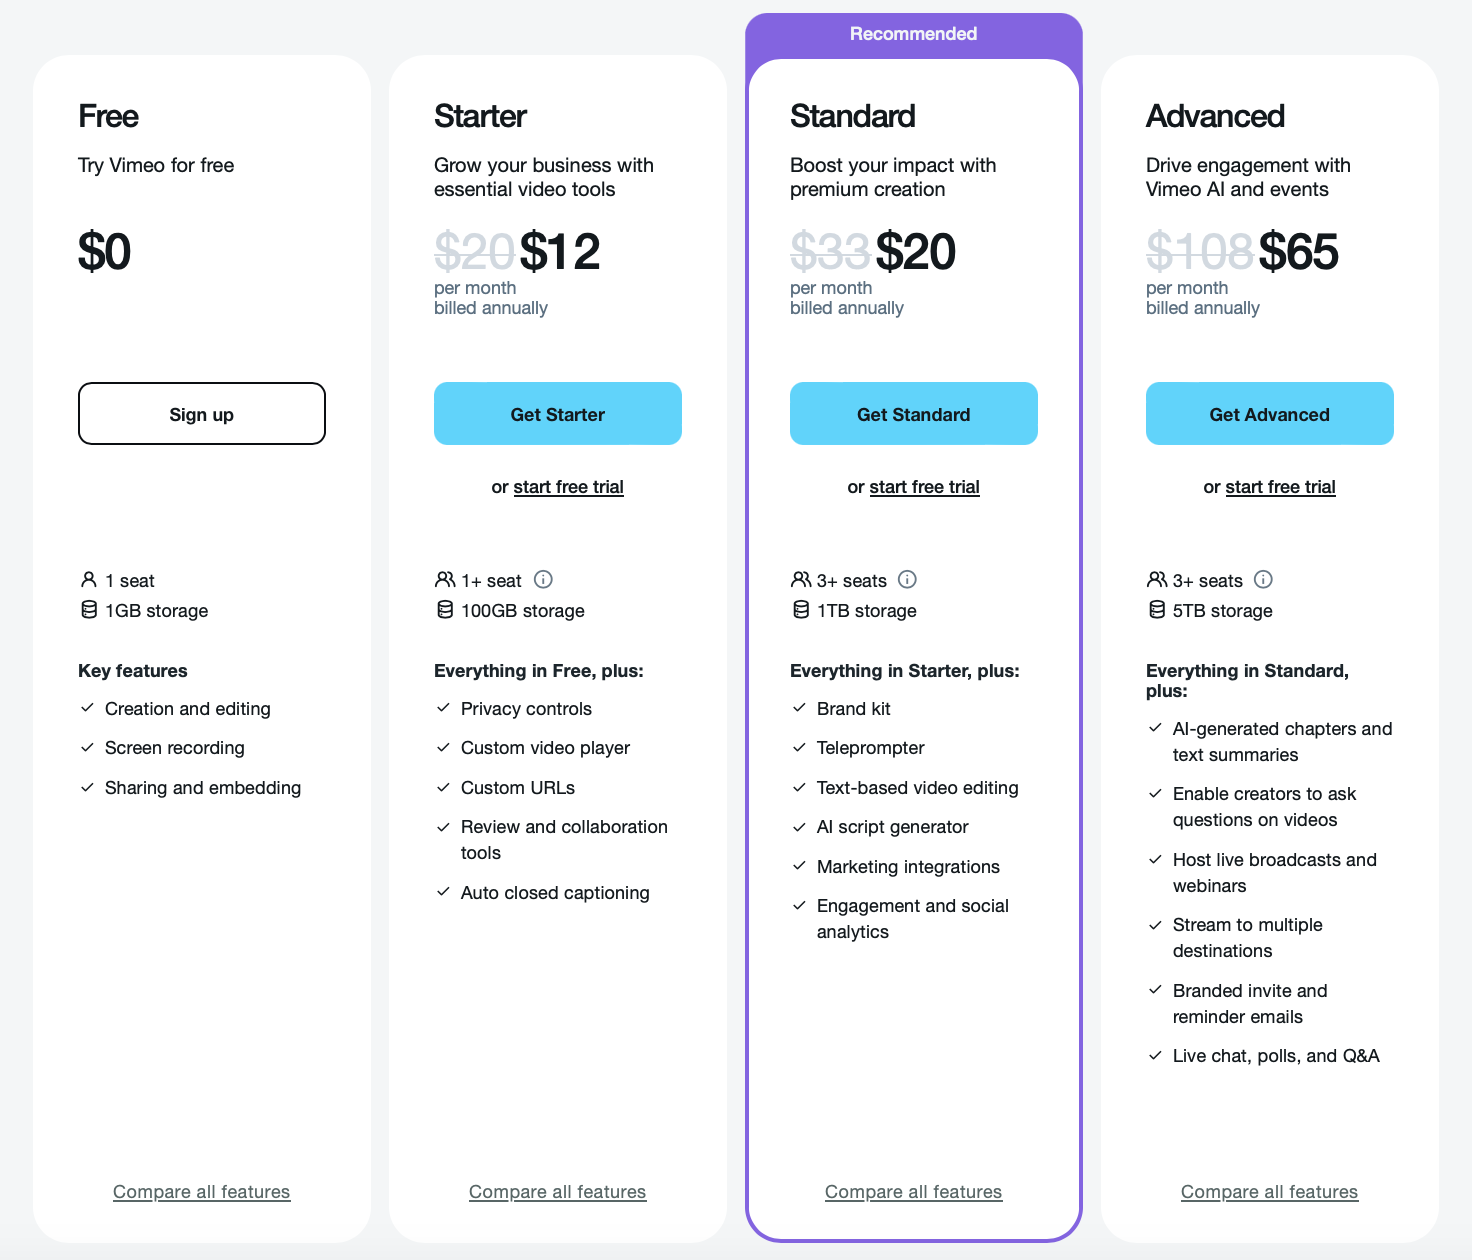
Task: Open Compare all features under Advanced plan
Action: [x=1269, y=1192]
